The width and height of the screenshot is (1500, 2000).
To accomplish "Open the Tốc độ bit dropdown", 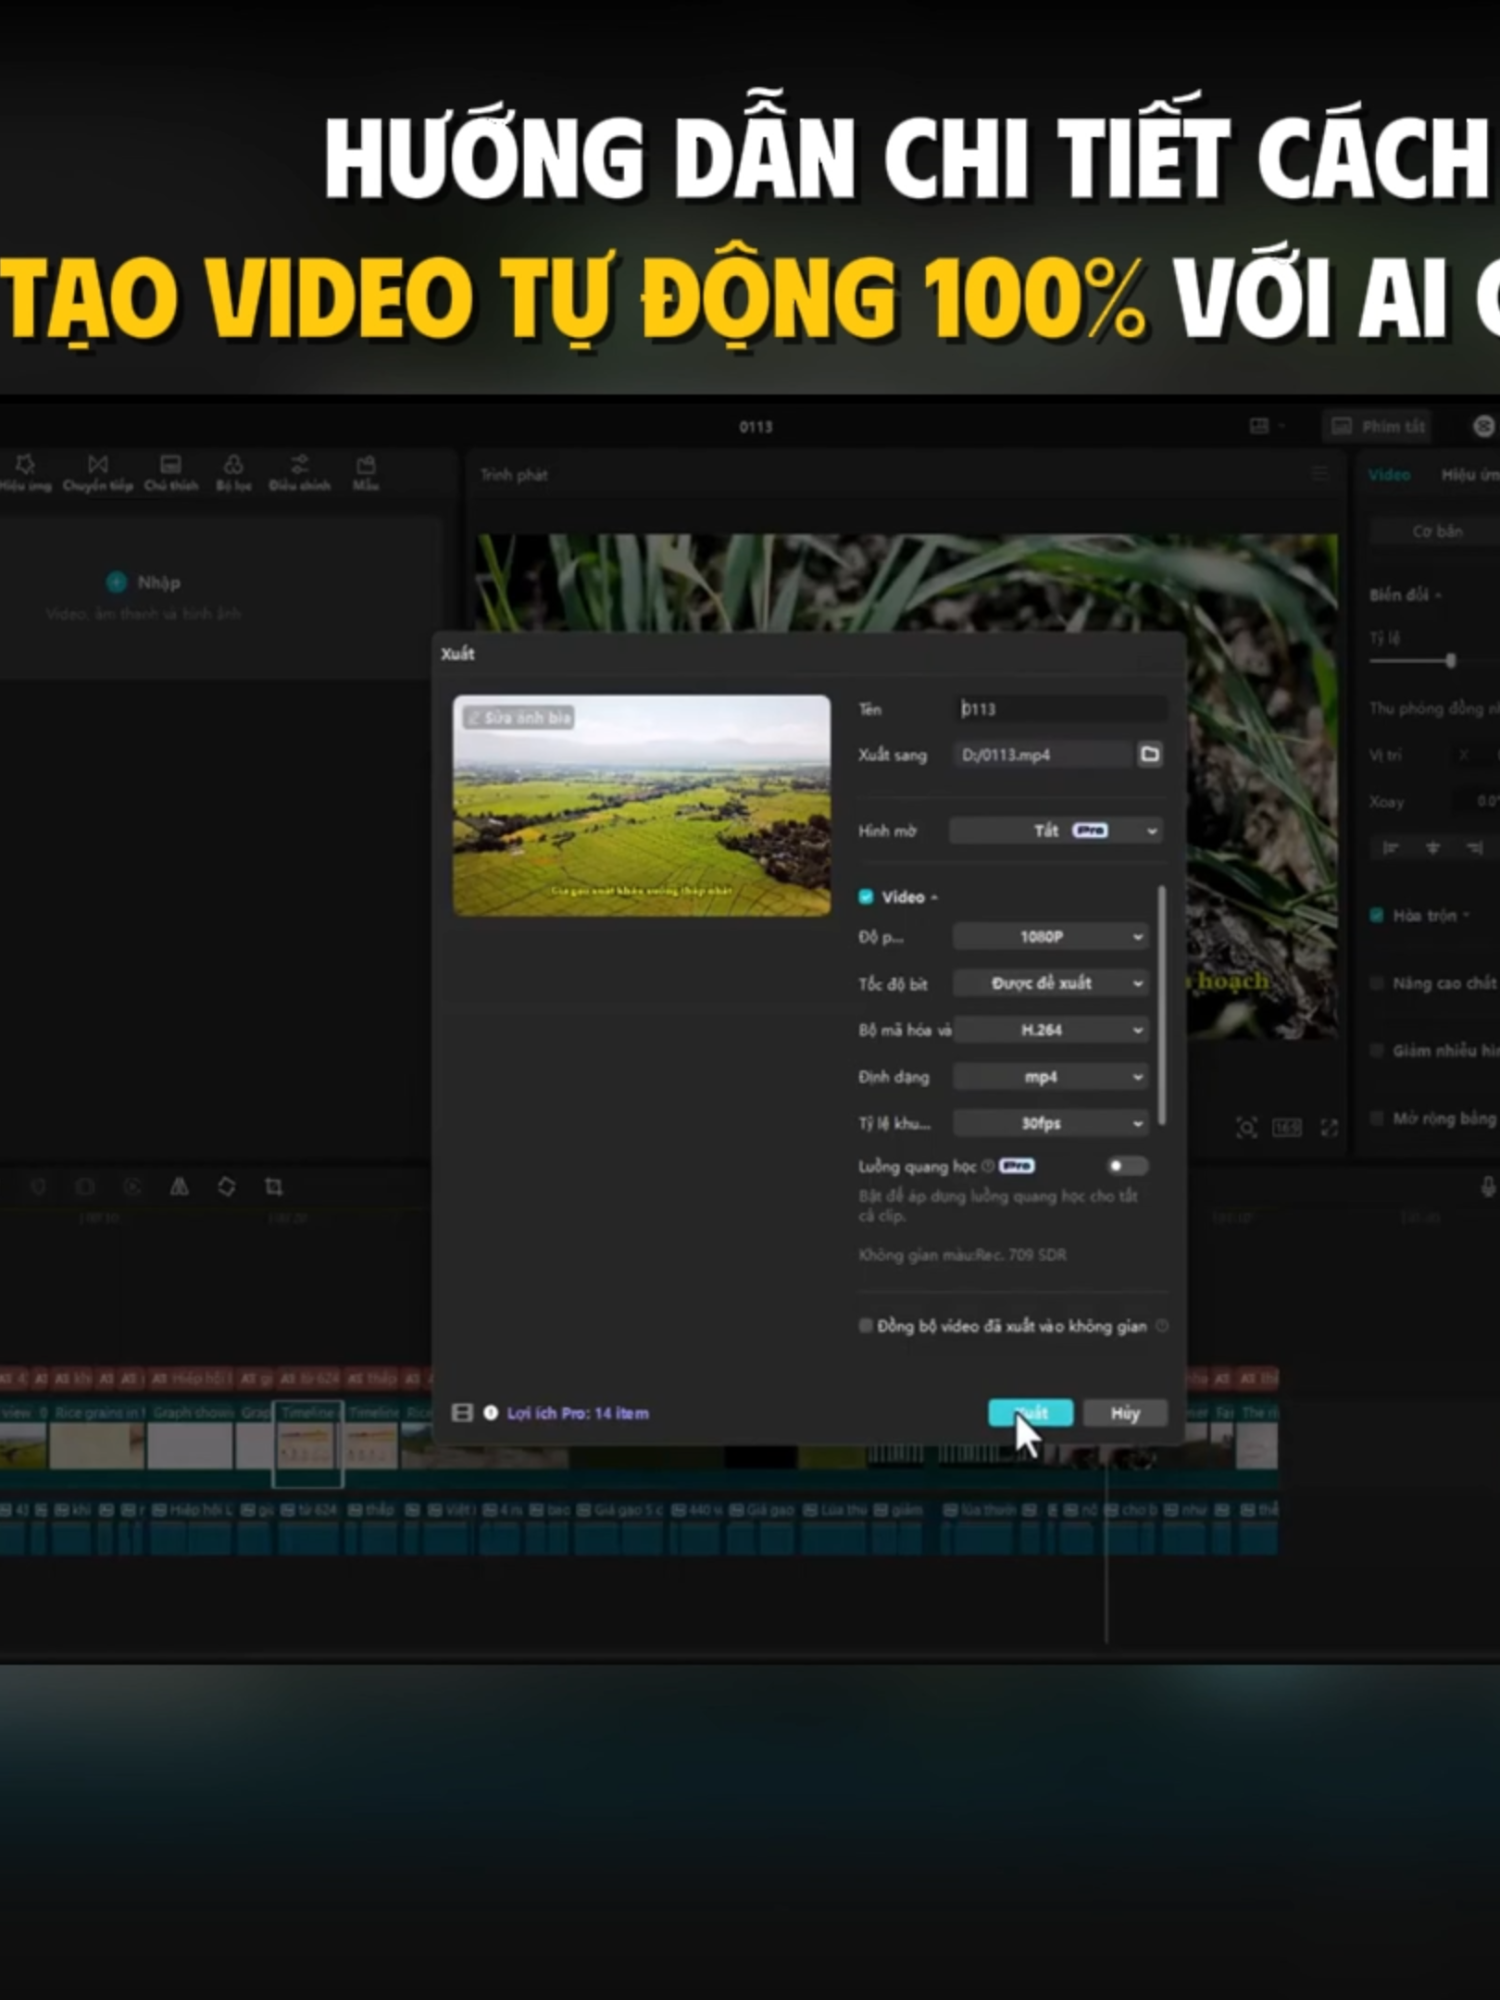I will click(1051, 984).
